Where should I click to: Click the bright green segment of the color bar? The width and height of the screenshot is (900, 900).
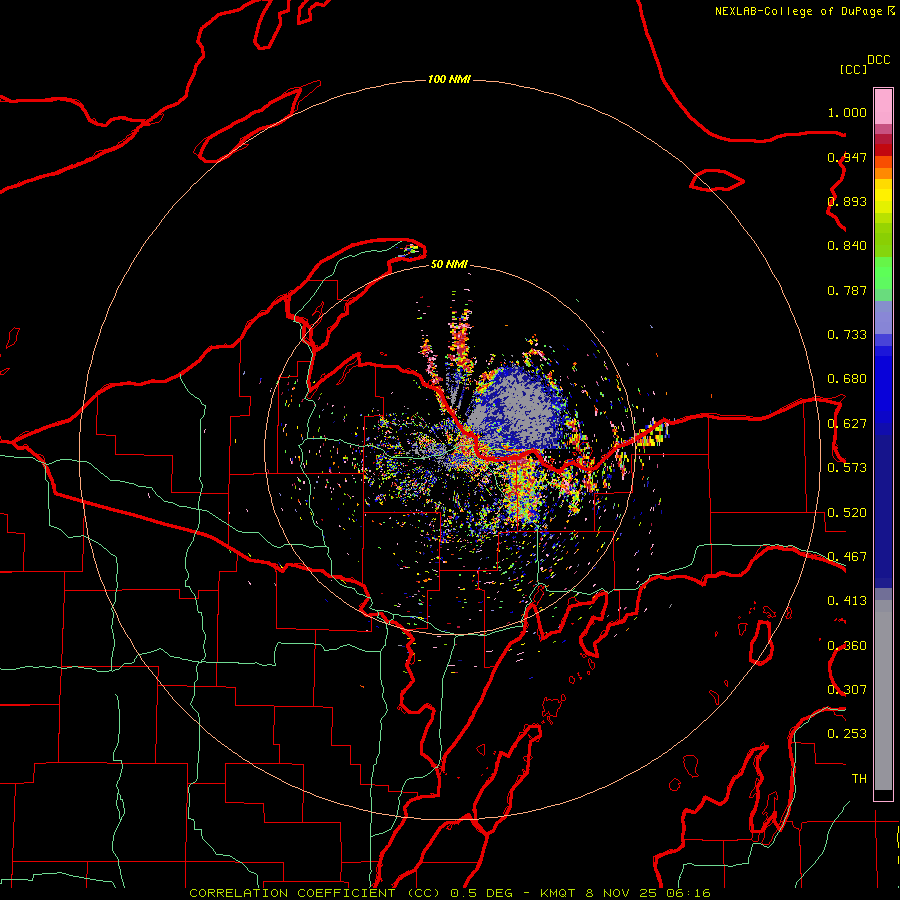coord(883,273)
